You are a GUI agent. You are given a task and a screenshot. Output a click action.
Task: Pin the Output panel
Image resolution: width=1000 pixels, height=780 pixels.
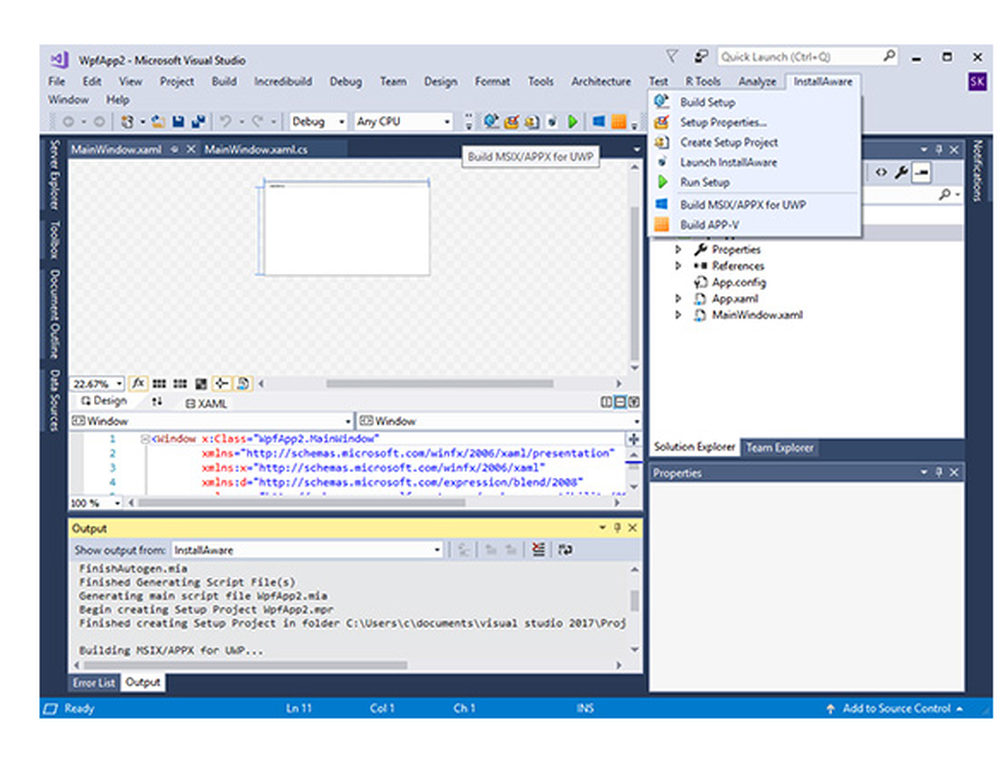(617, 527)
